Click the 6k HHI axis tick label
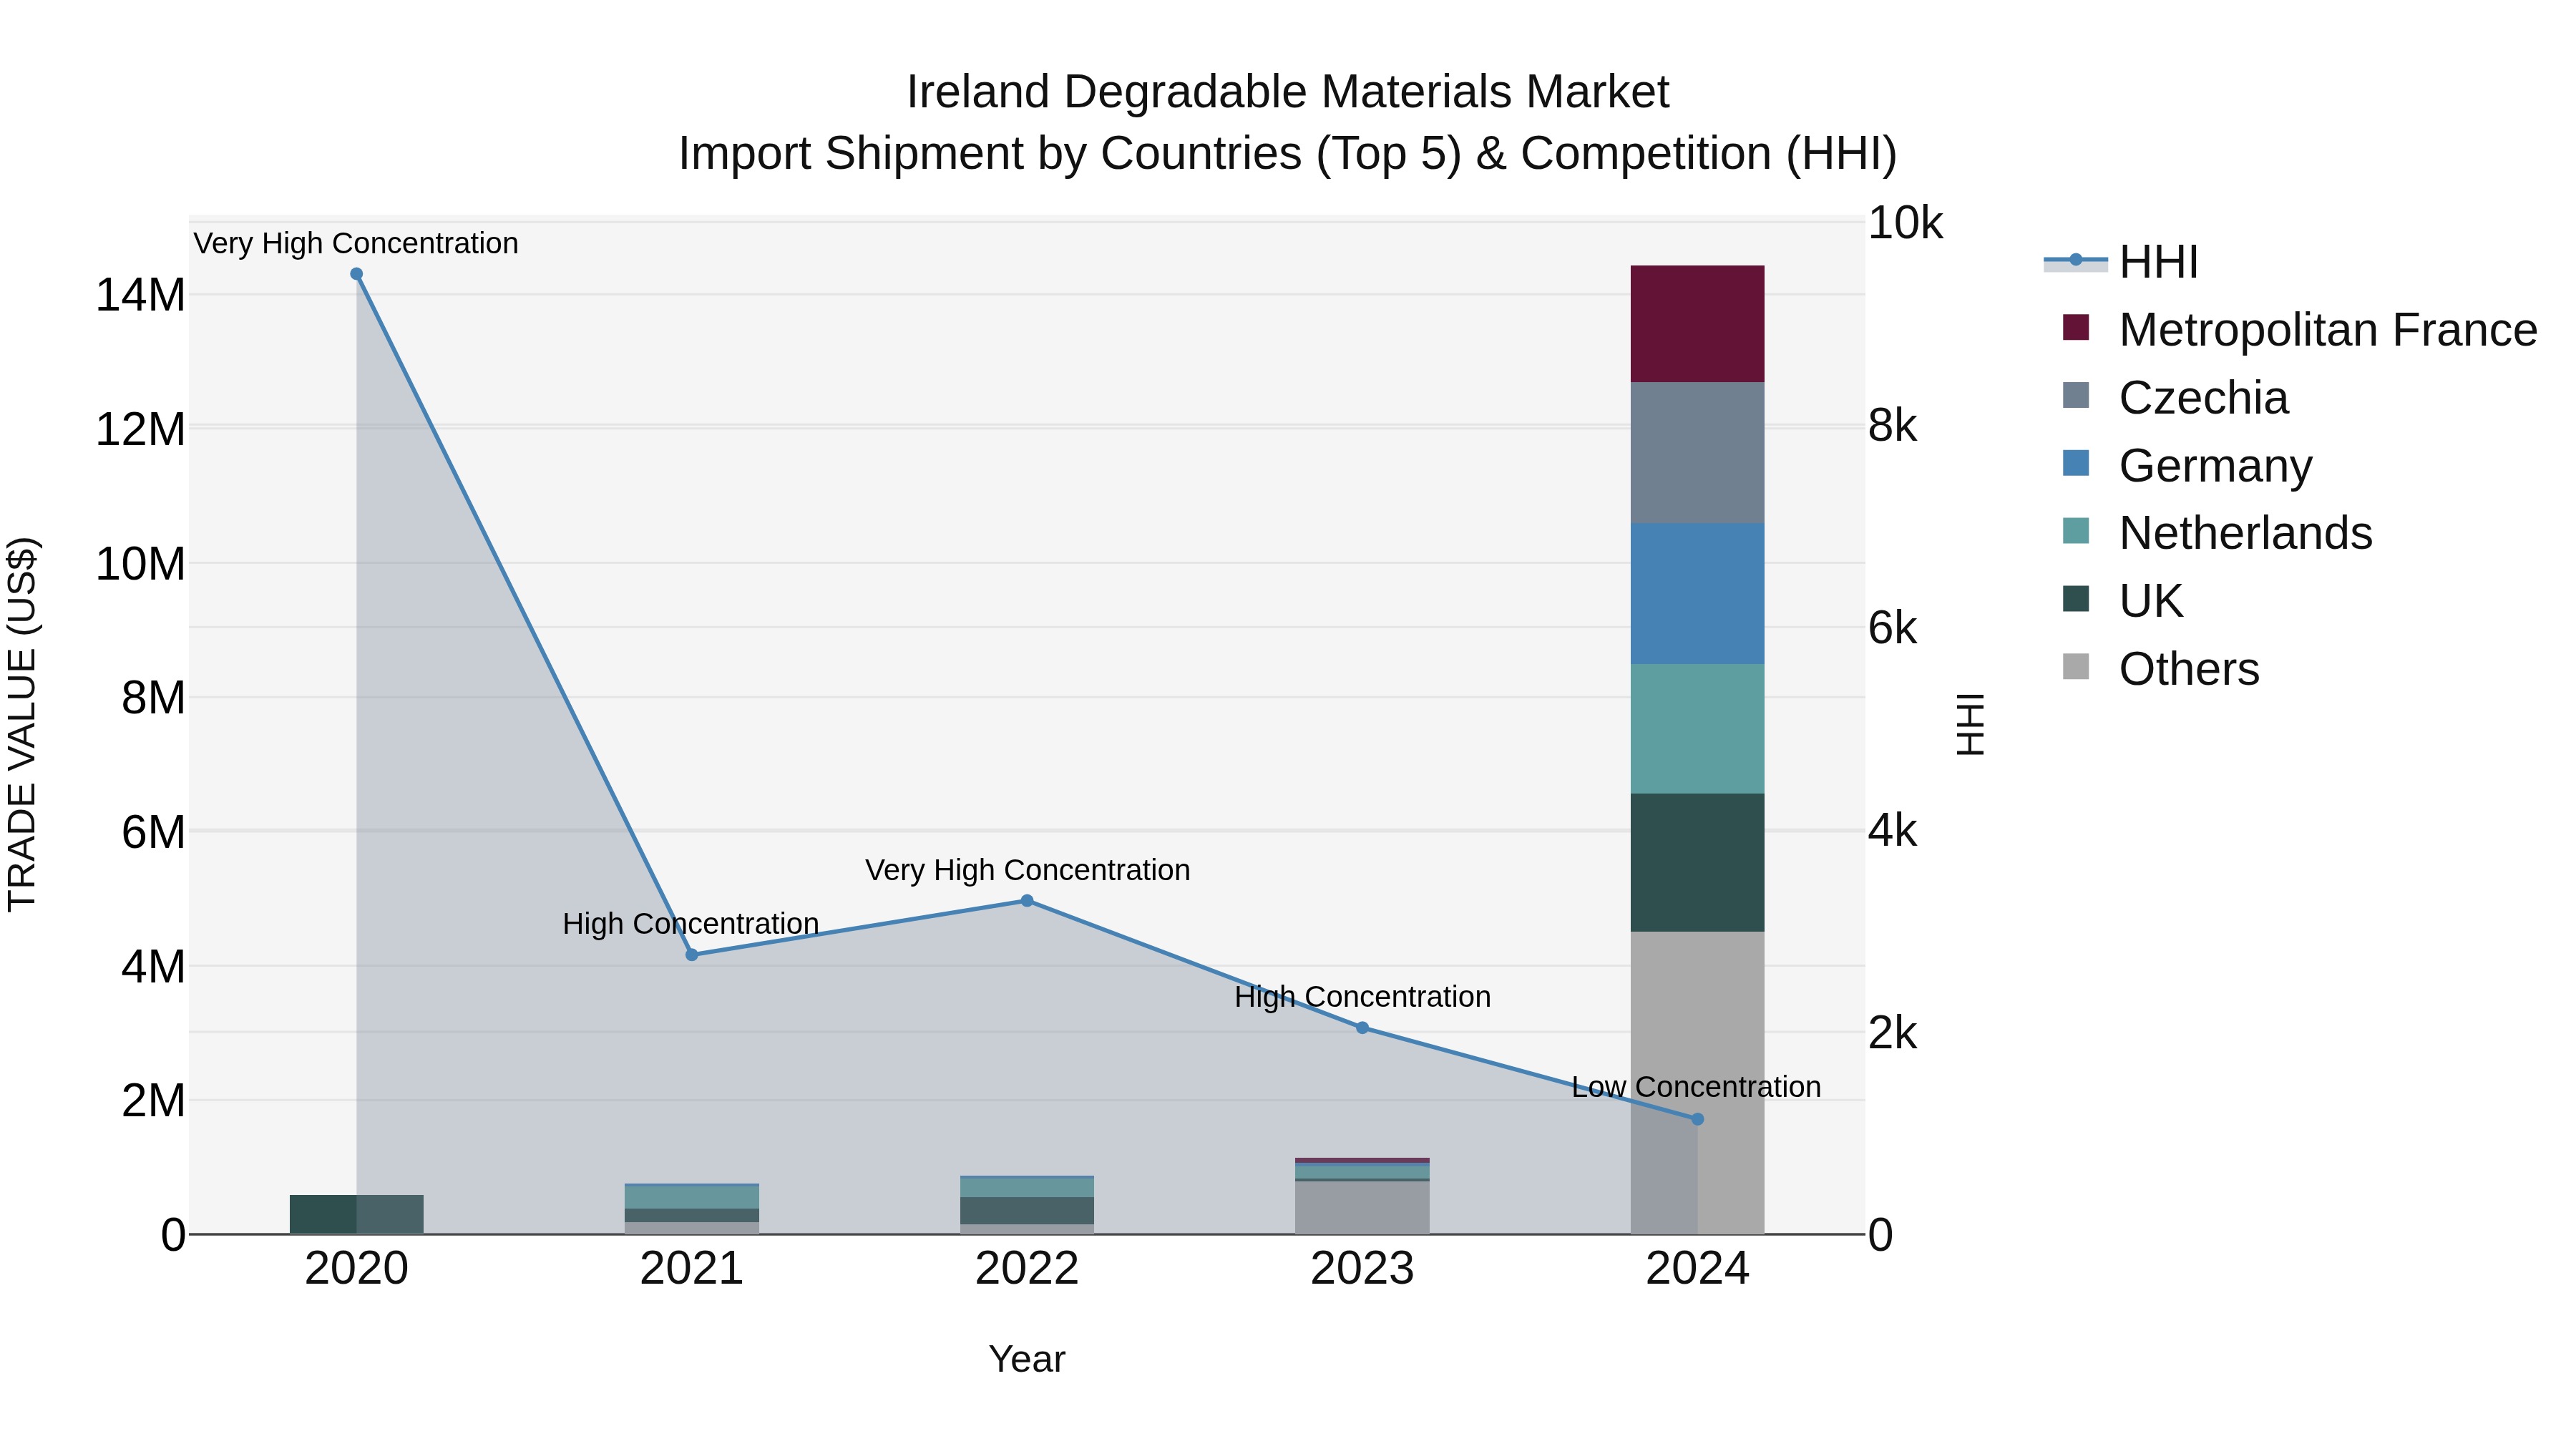This screenshot has width=2576, height=1449. pos(1892,628)
